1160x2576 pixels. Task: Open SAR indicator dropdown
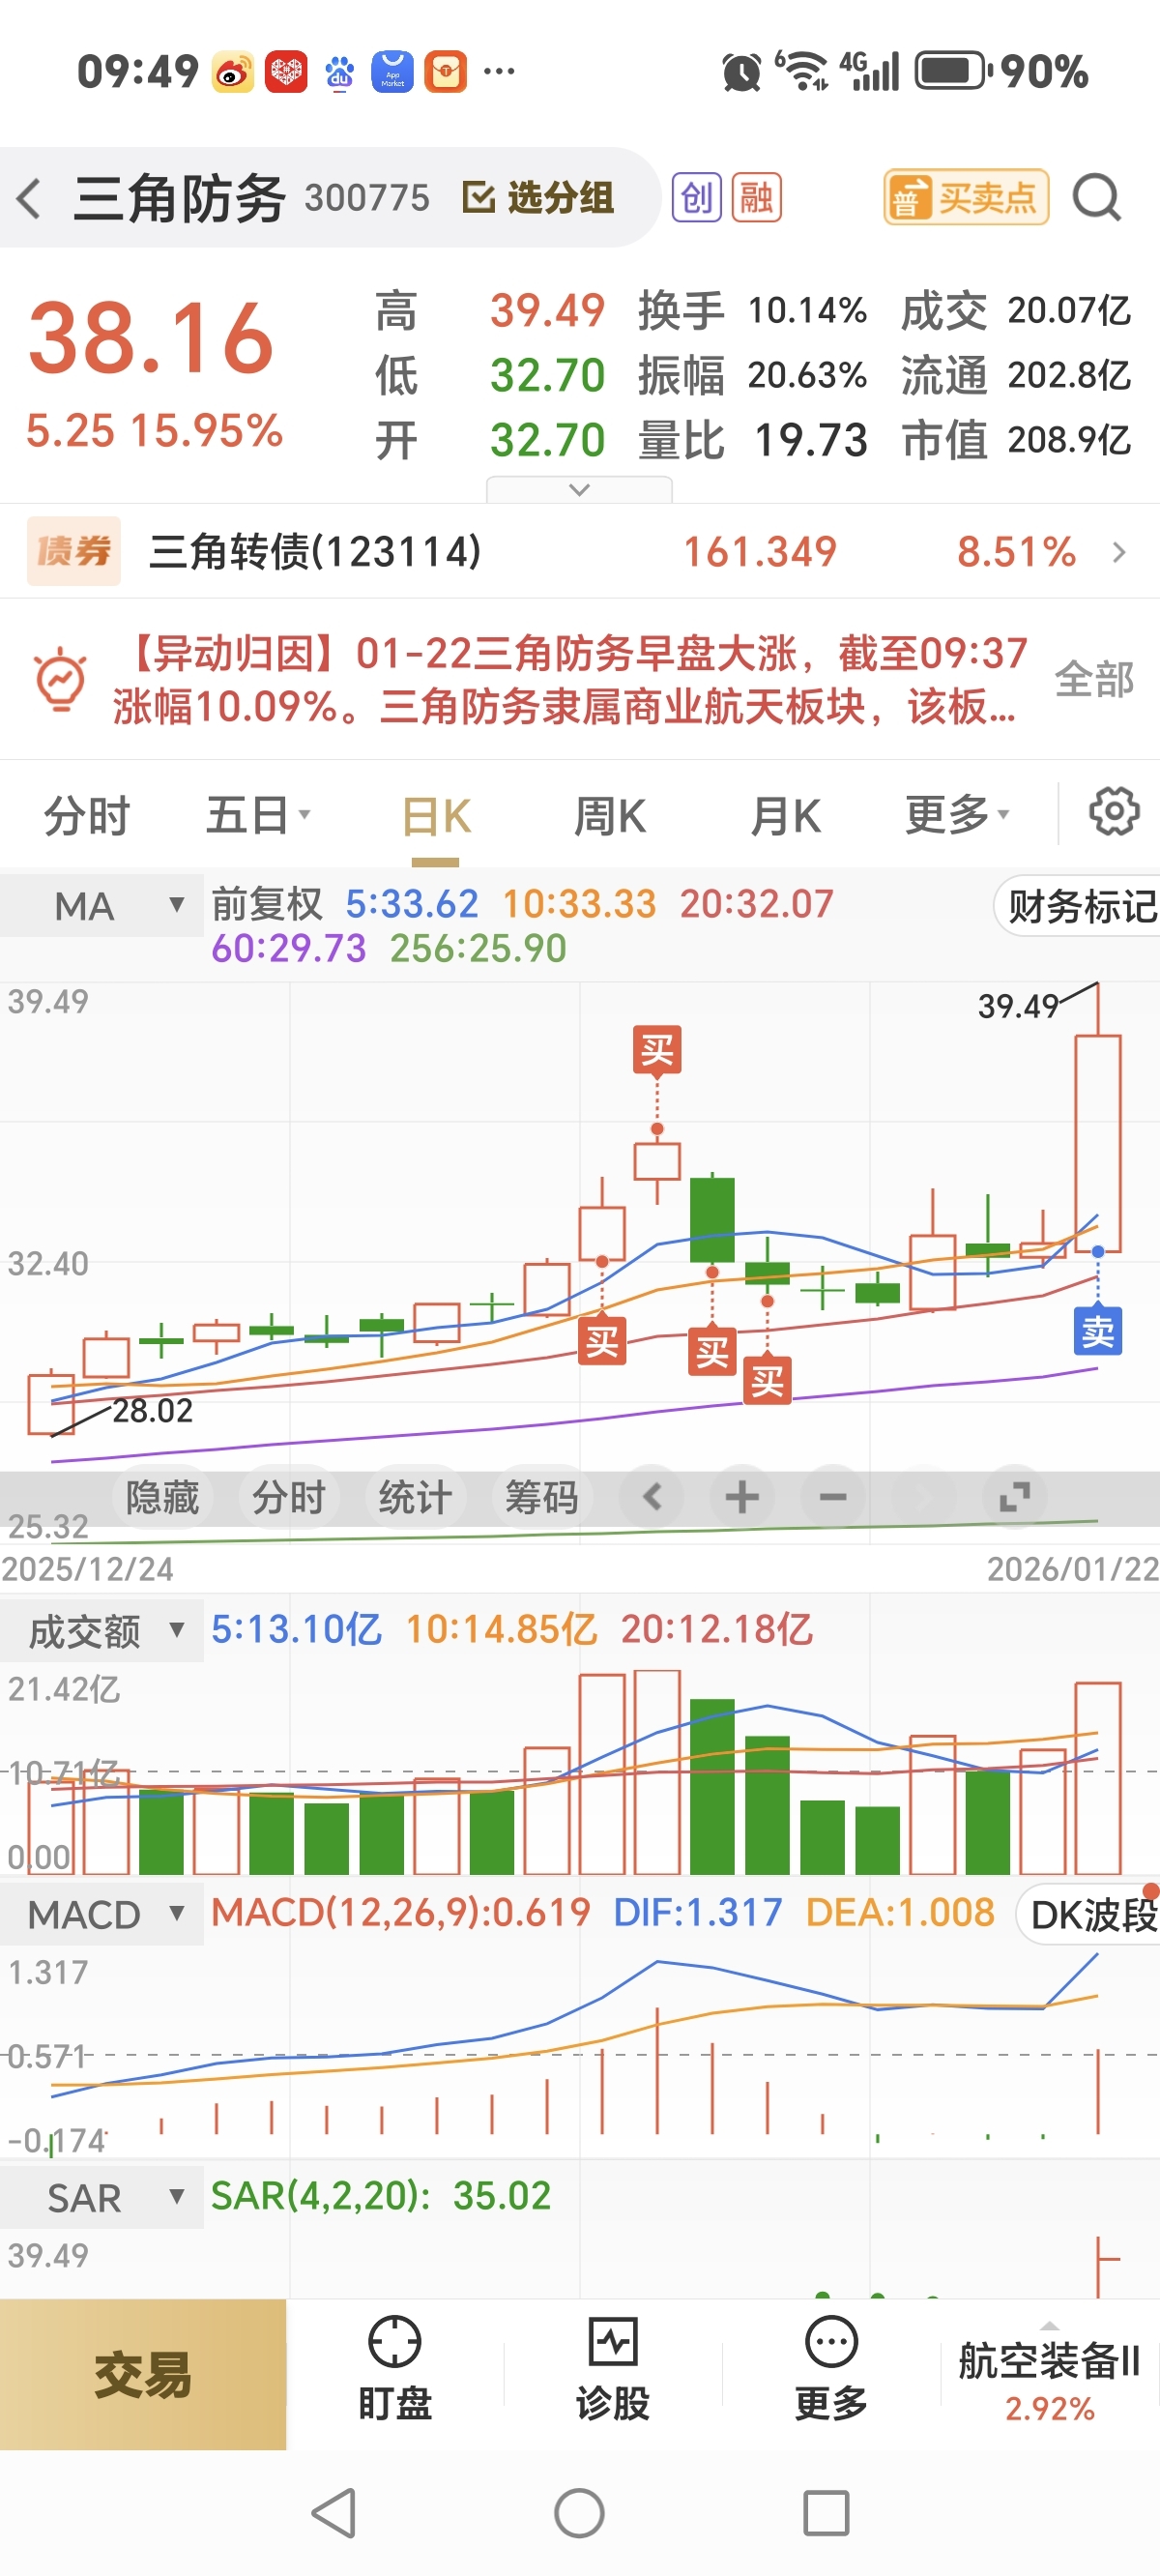point(101,2197)
